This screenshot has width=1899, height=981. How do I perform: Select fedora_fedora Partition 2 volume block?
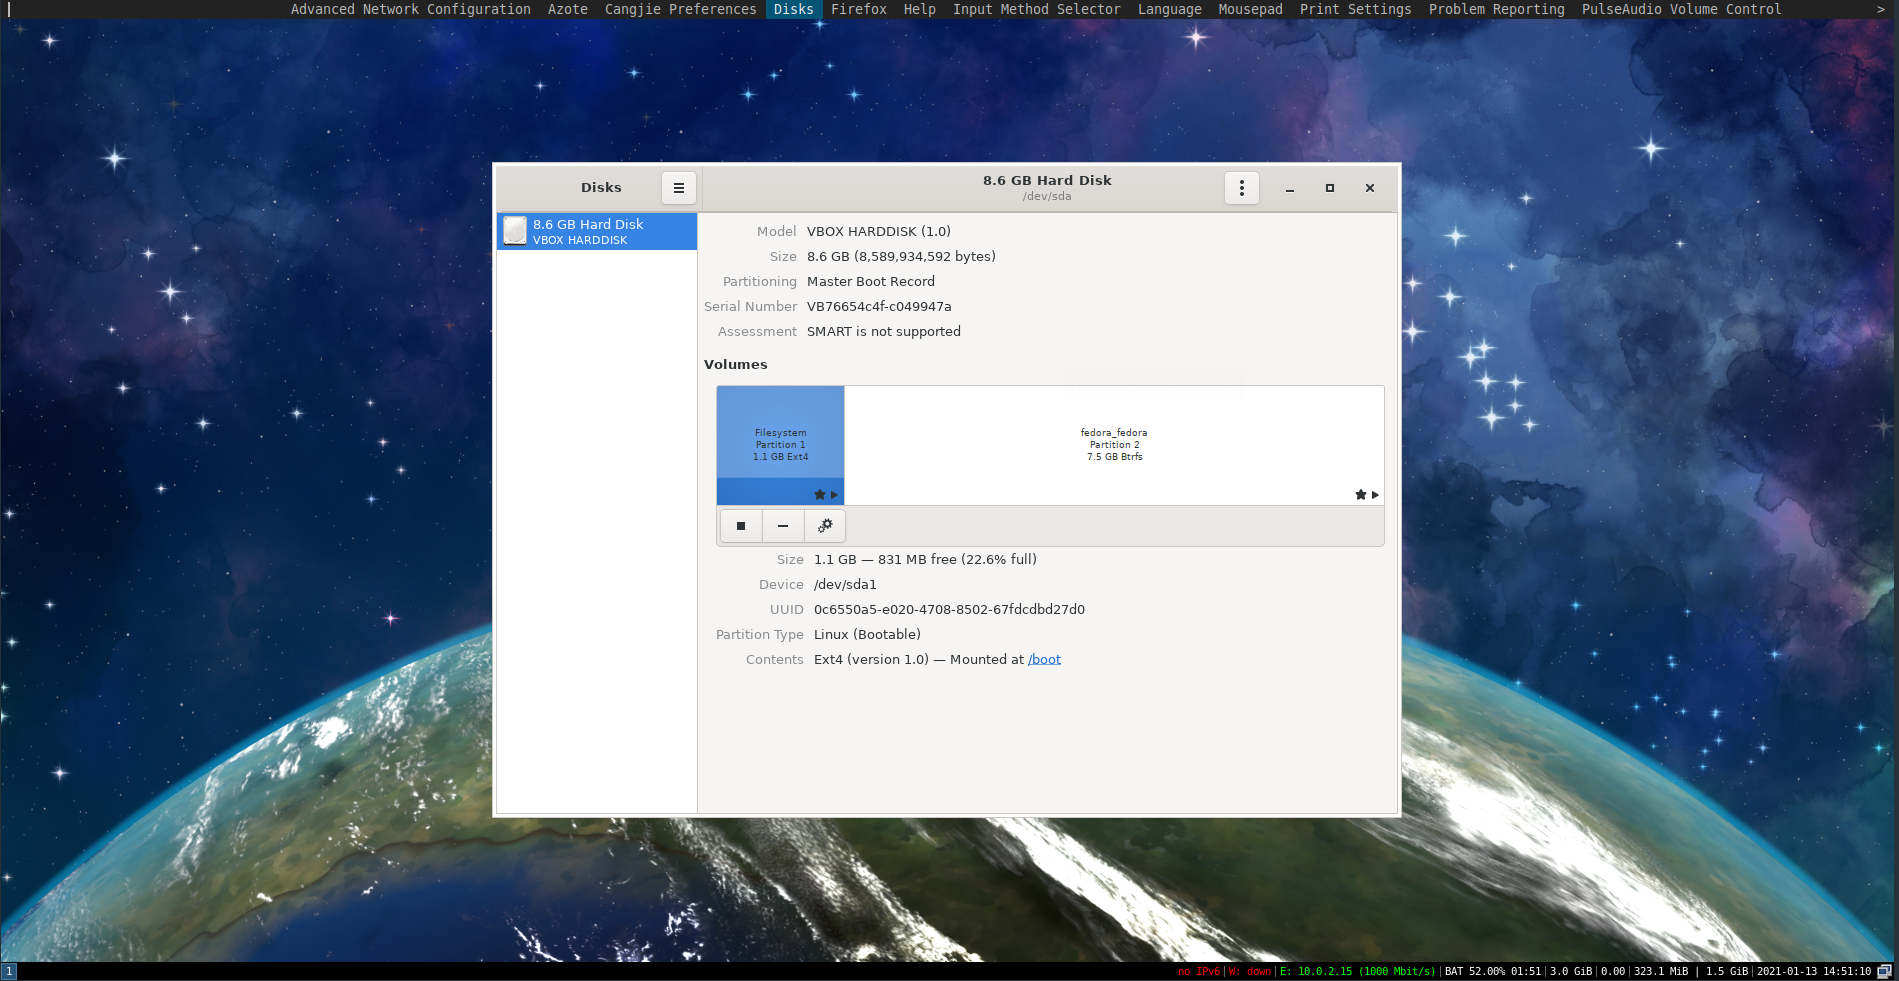click(x=1114, y=445)
